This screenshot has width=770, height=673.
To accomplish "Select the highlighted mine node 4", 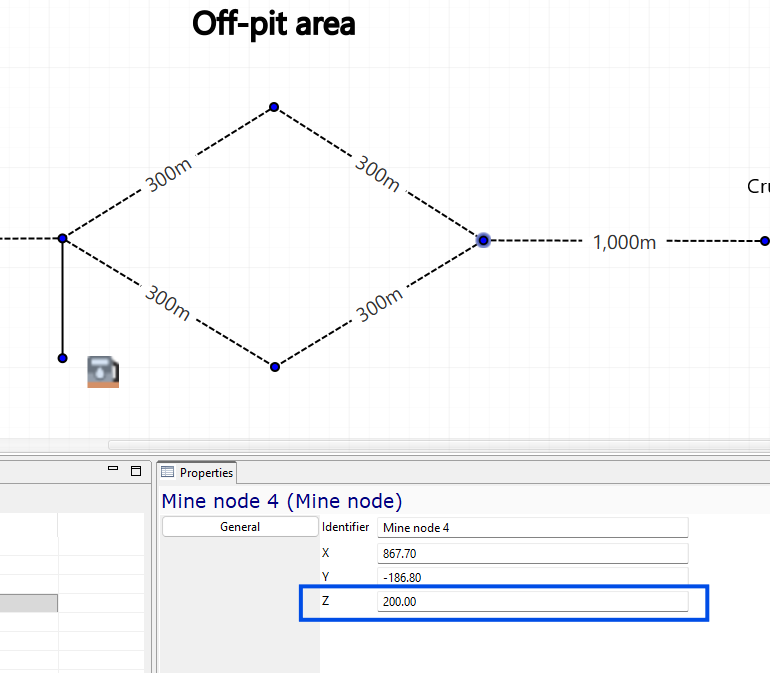I will [x=484, y=240].
